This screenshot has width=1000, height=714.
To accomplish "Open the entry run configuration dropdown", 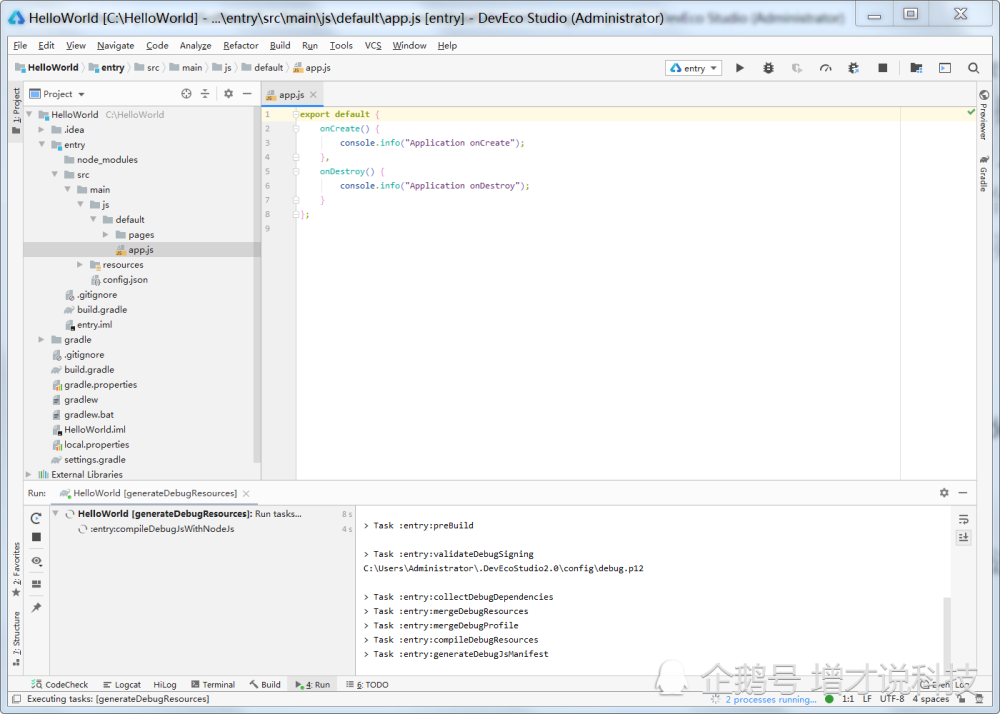I will click(x=693, y=68).
